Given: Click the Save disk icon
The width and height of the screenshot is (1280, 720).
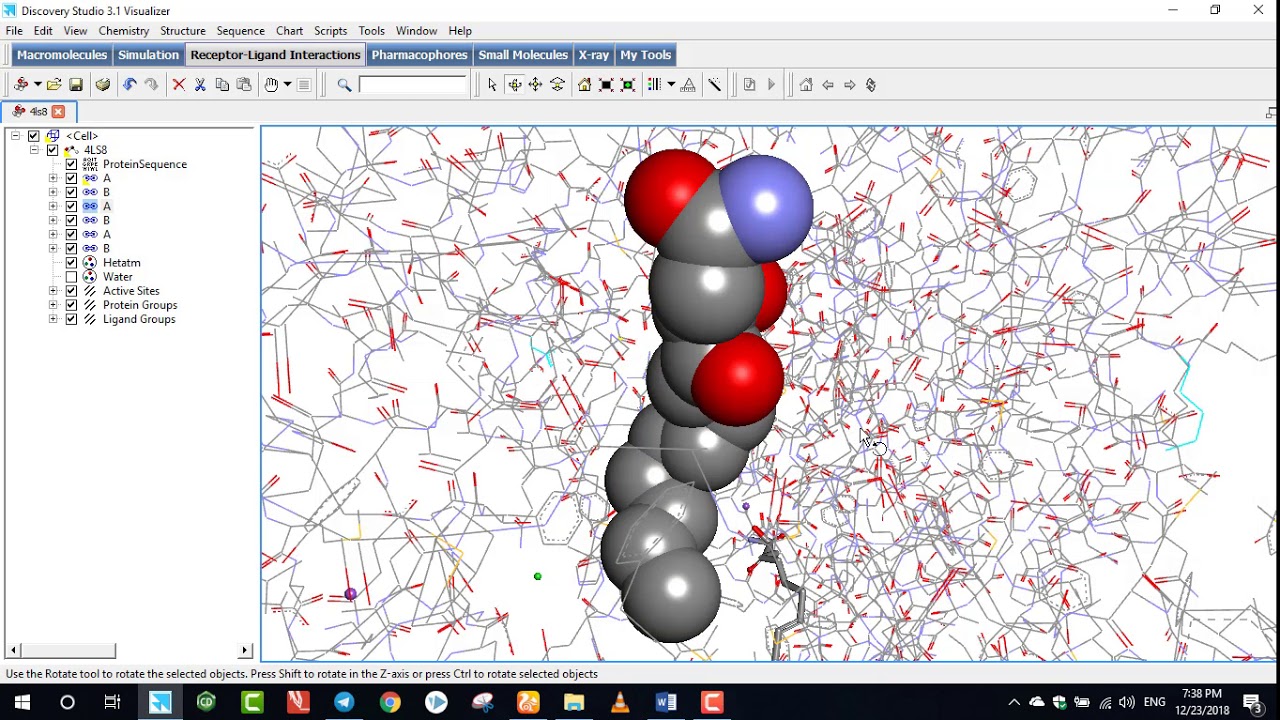Looking at the screenshot, I should pos(76,85).
